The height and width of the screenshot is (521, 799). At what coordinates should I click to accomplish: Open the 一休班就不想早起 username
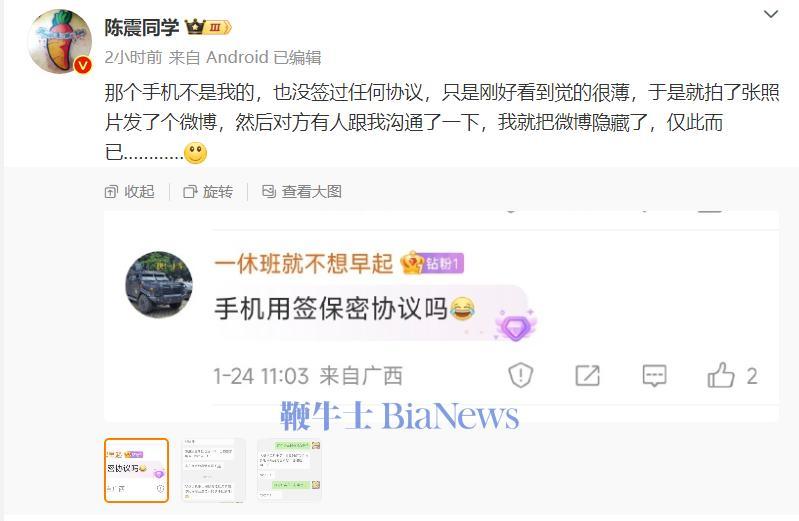[x=303, y=264]
